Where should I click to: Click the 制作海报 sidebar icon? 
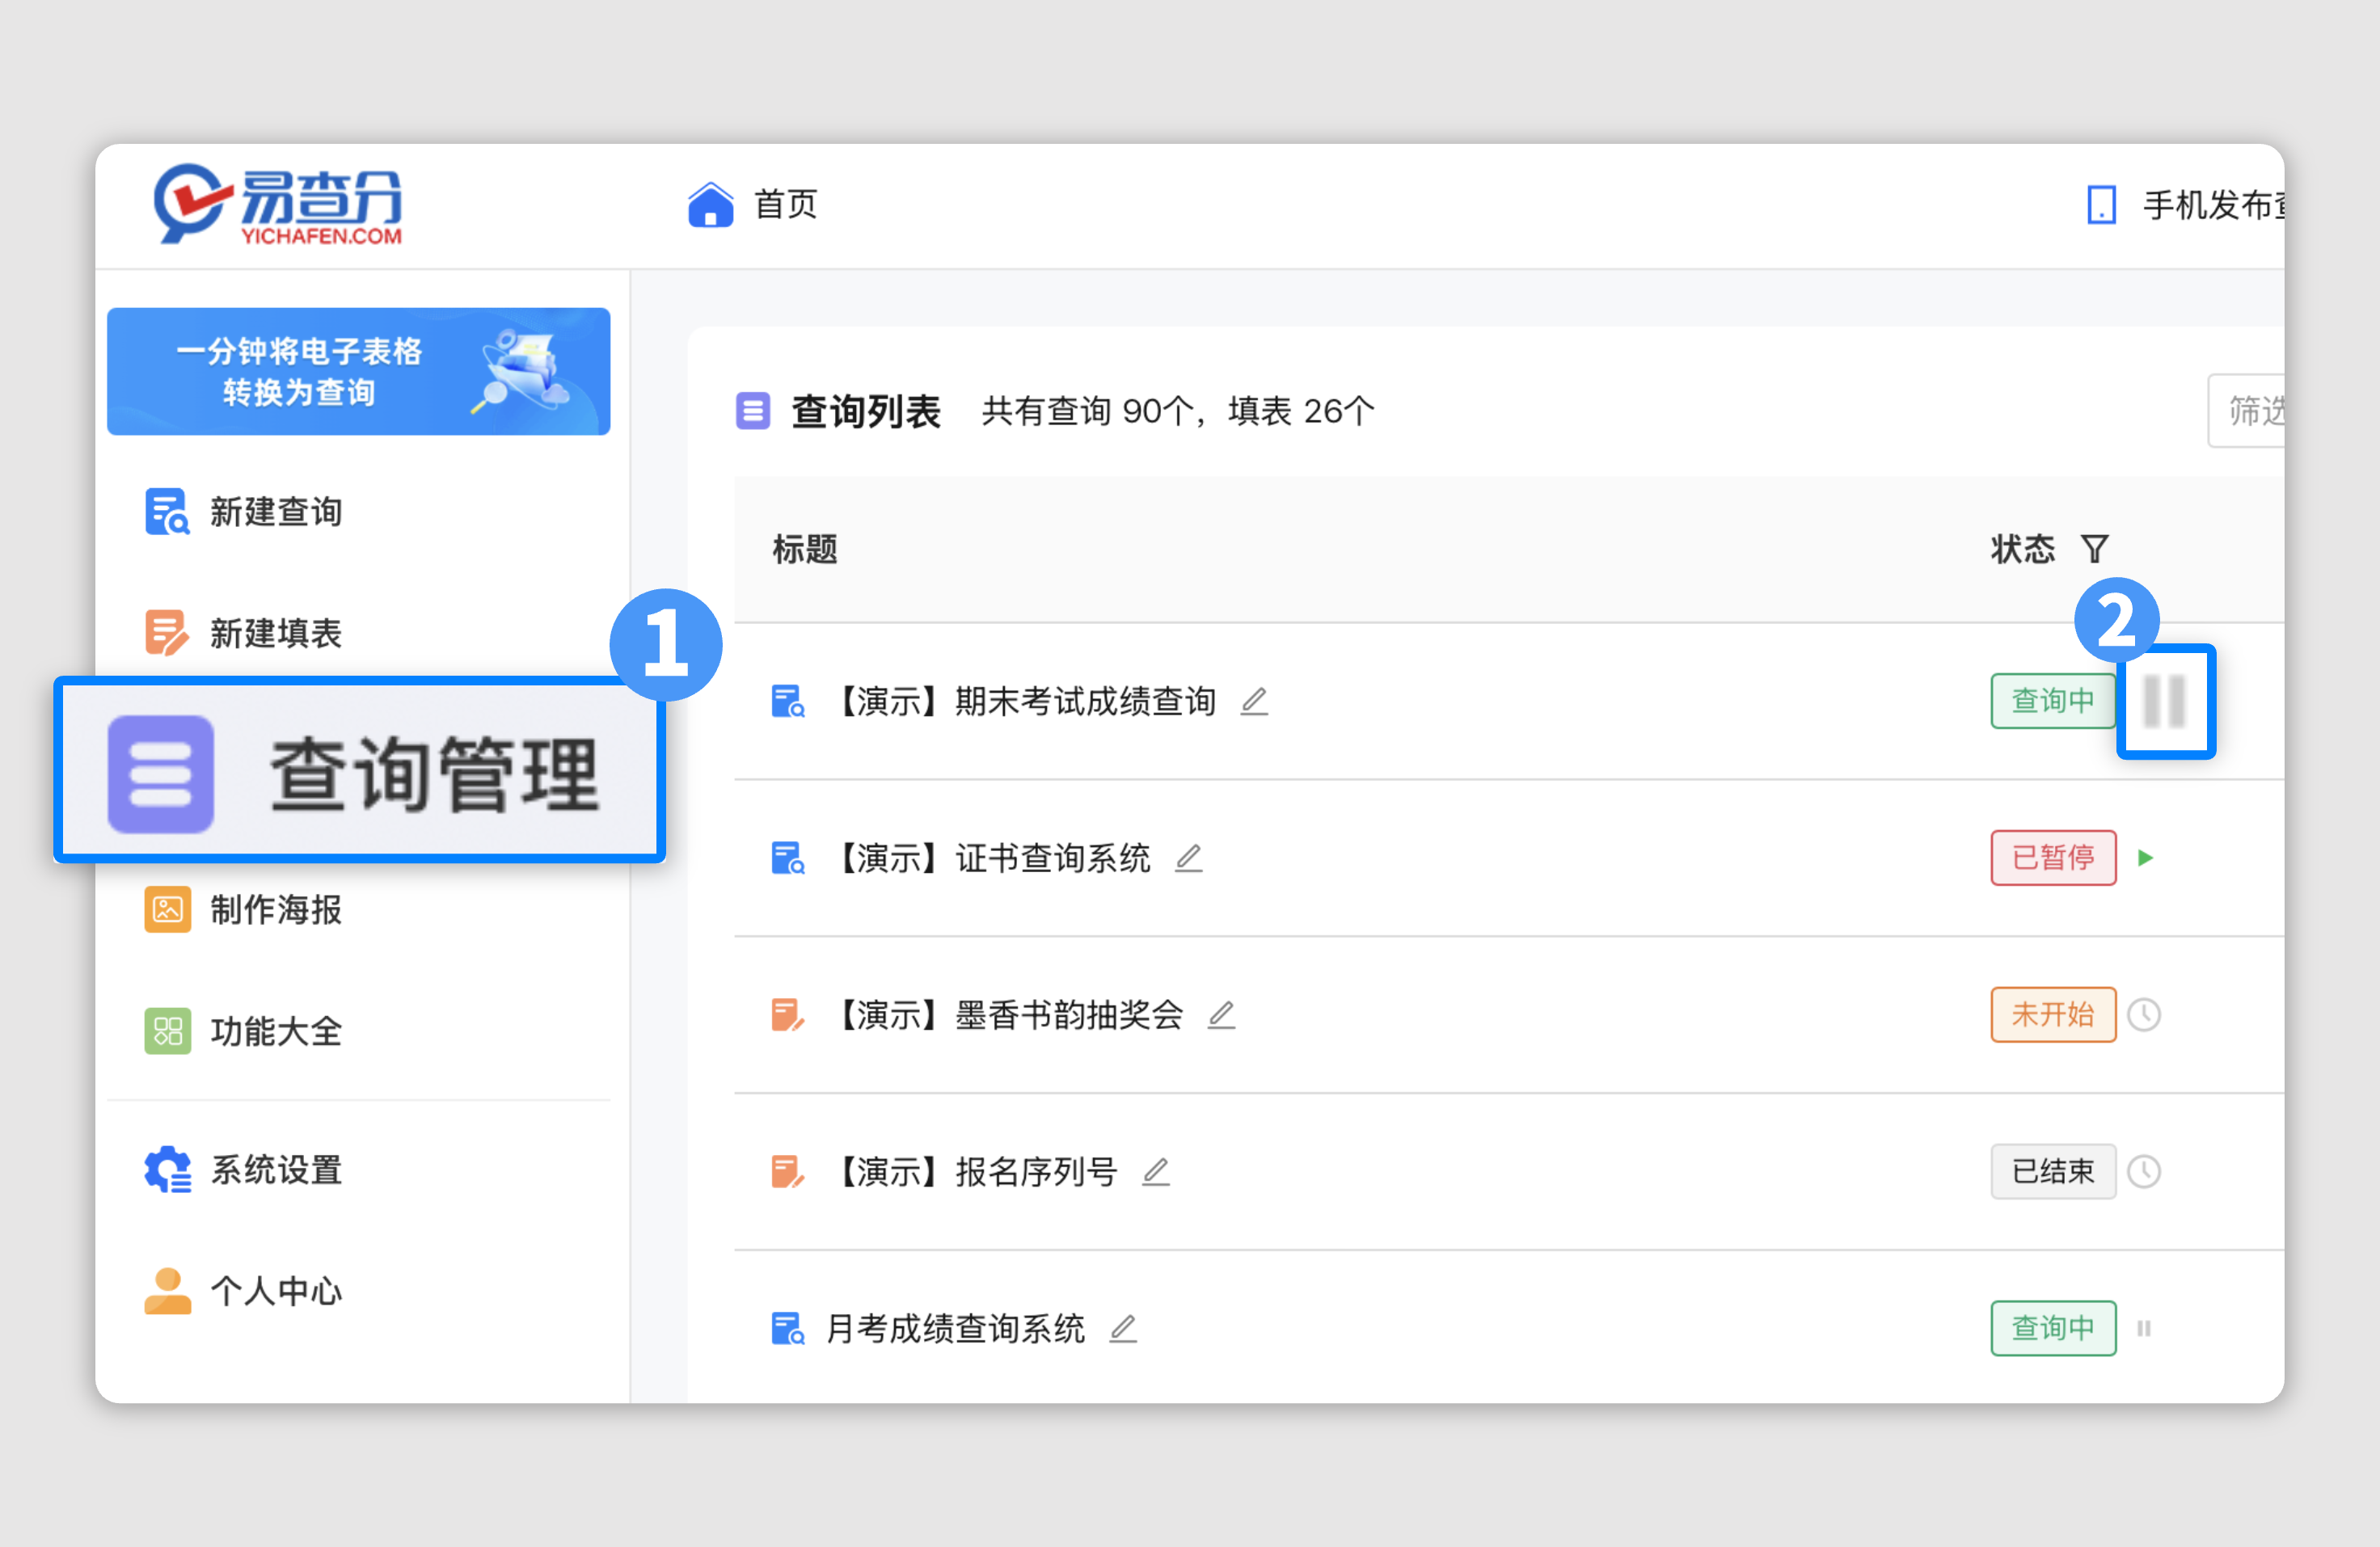coord(167,909)
